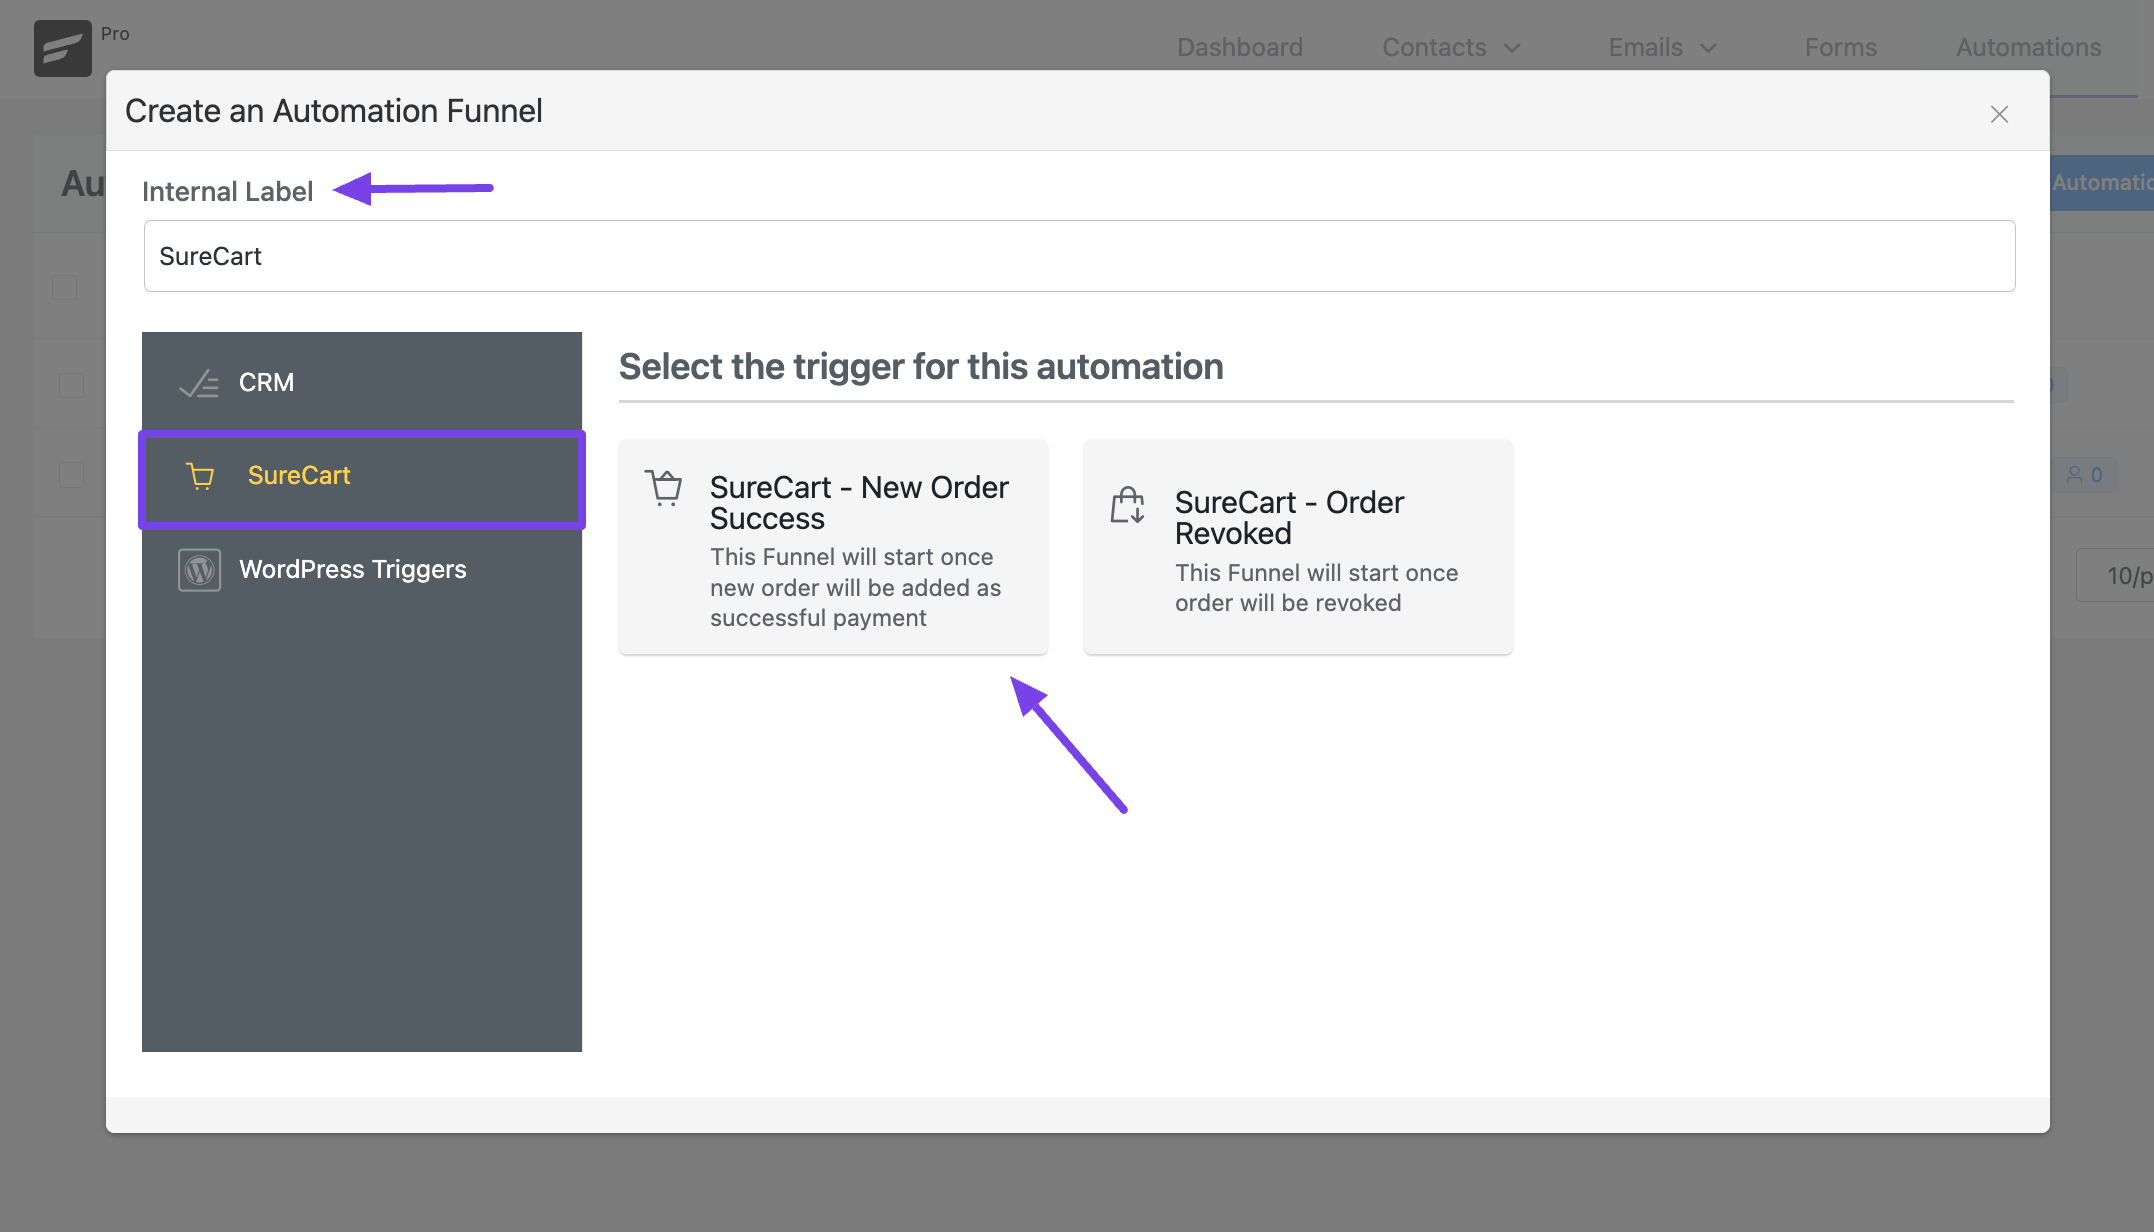This screenshot has width=2154, height=1232.
Task: Close the Create an Automation Funnel dialog
Action: (1999, 114)
